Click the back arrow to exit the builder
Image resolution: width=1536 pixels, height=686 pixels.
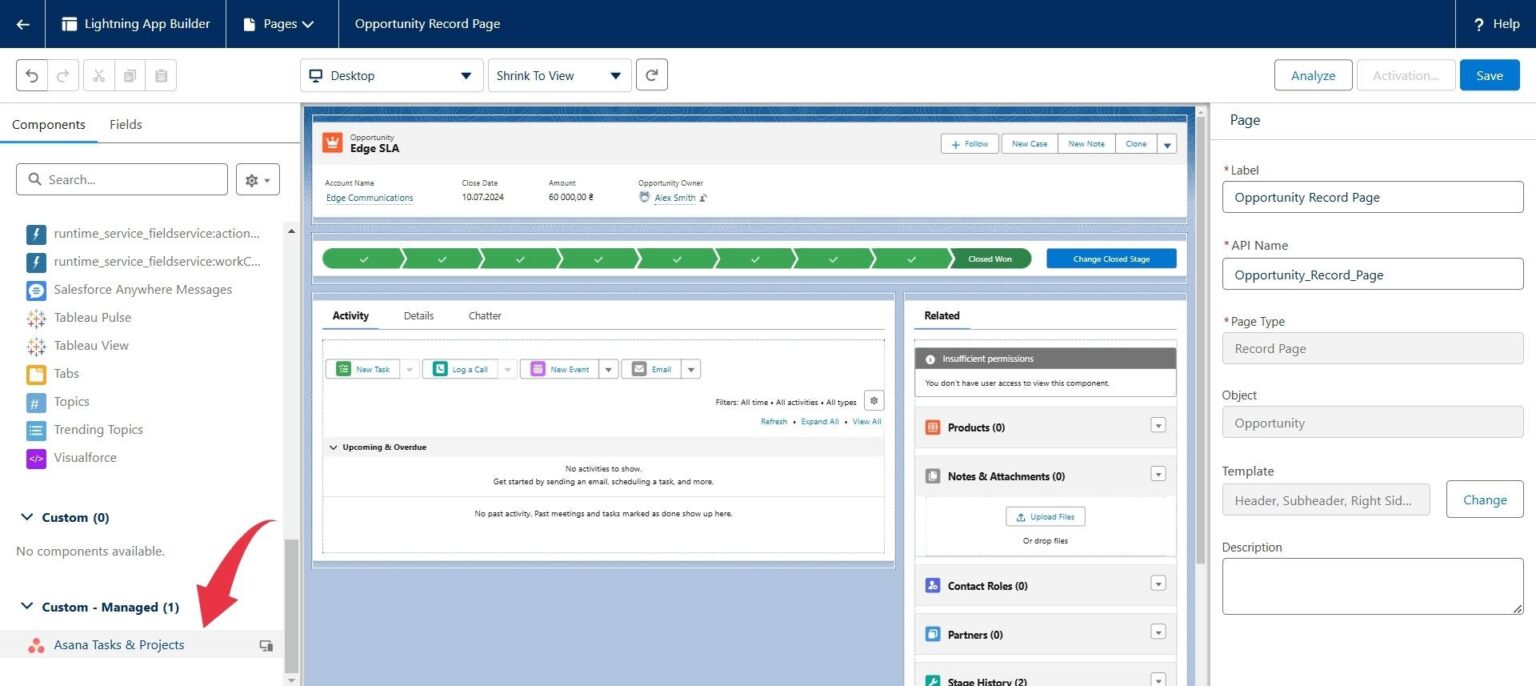pos(22,23)
